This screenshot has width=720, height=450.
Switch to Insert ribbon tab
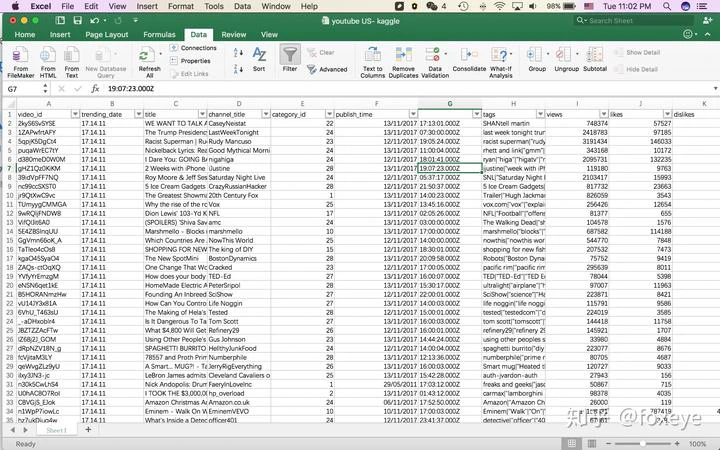tap(60, 34)
